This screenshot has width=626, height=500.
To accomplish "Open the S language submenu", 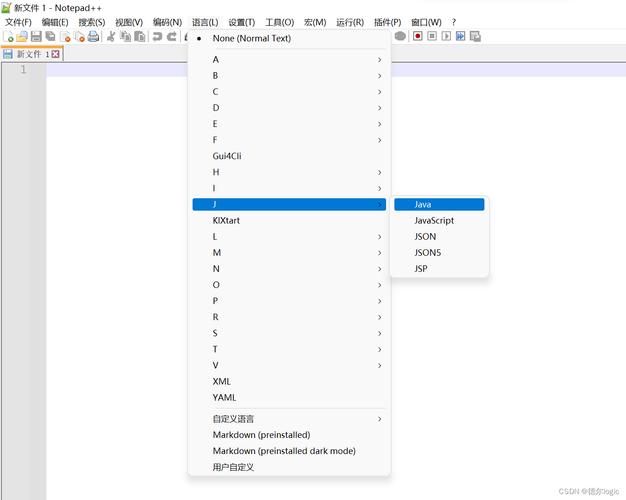I will click(x=289, y=333).
